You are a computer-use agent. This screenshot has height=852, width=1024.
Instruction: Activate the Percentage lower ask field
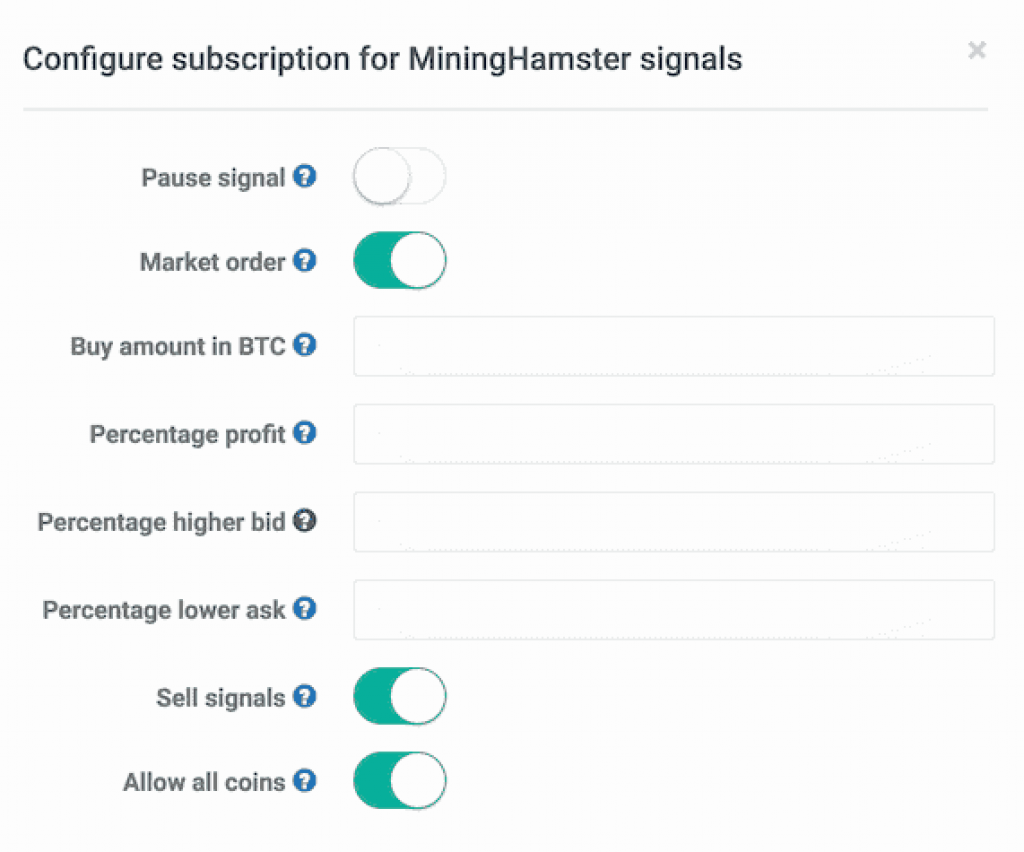(674, 610)
